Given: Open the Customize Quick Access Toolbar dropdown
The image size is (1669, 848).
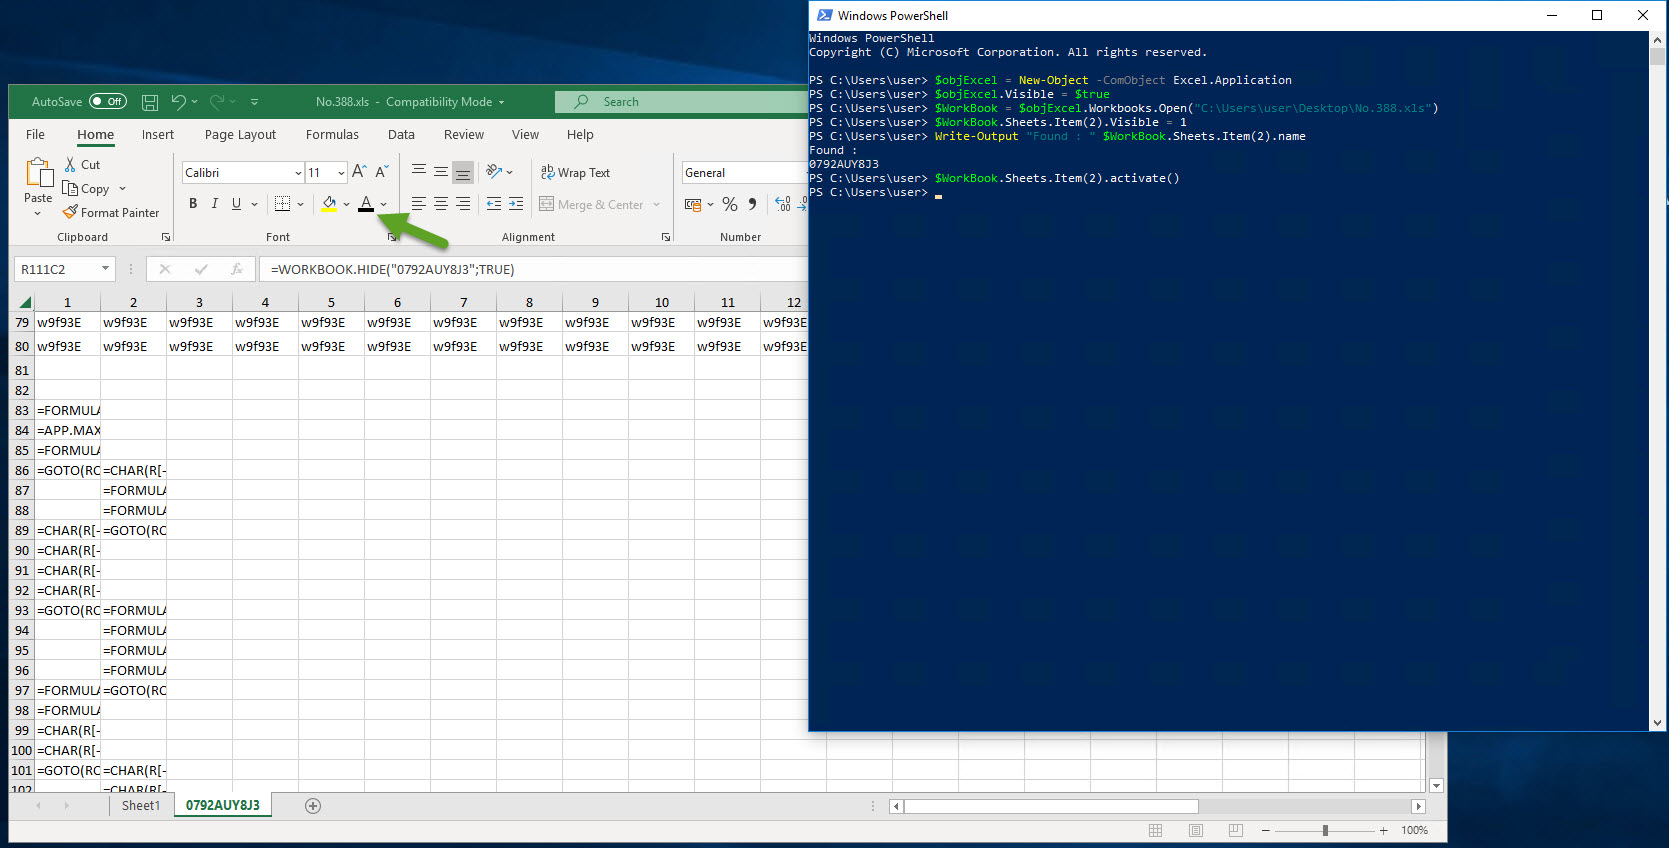Looking at the screenshot, I should [254, 102].
